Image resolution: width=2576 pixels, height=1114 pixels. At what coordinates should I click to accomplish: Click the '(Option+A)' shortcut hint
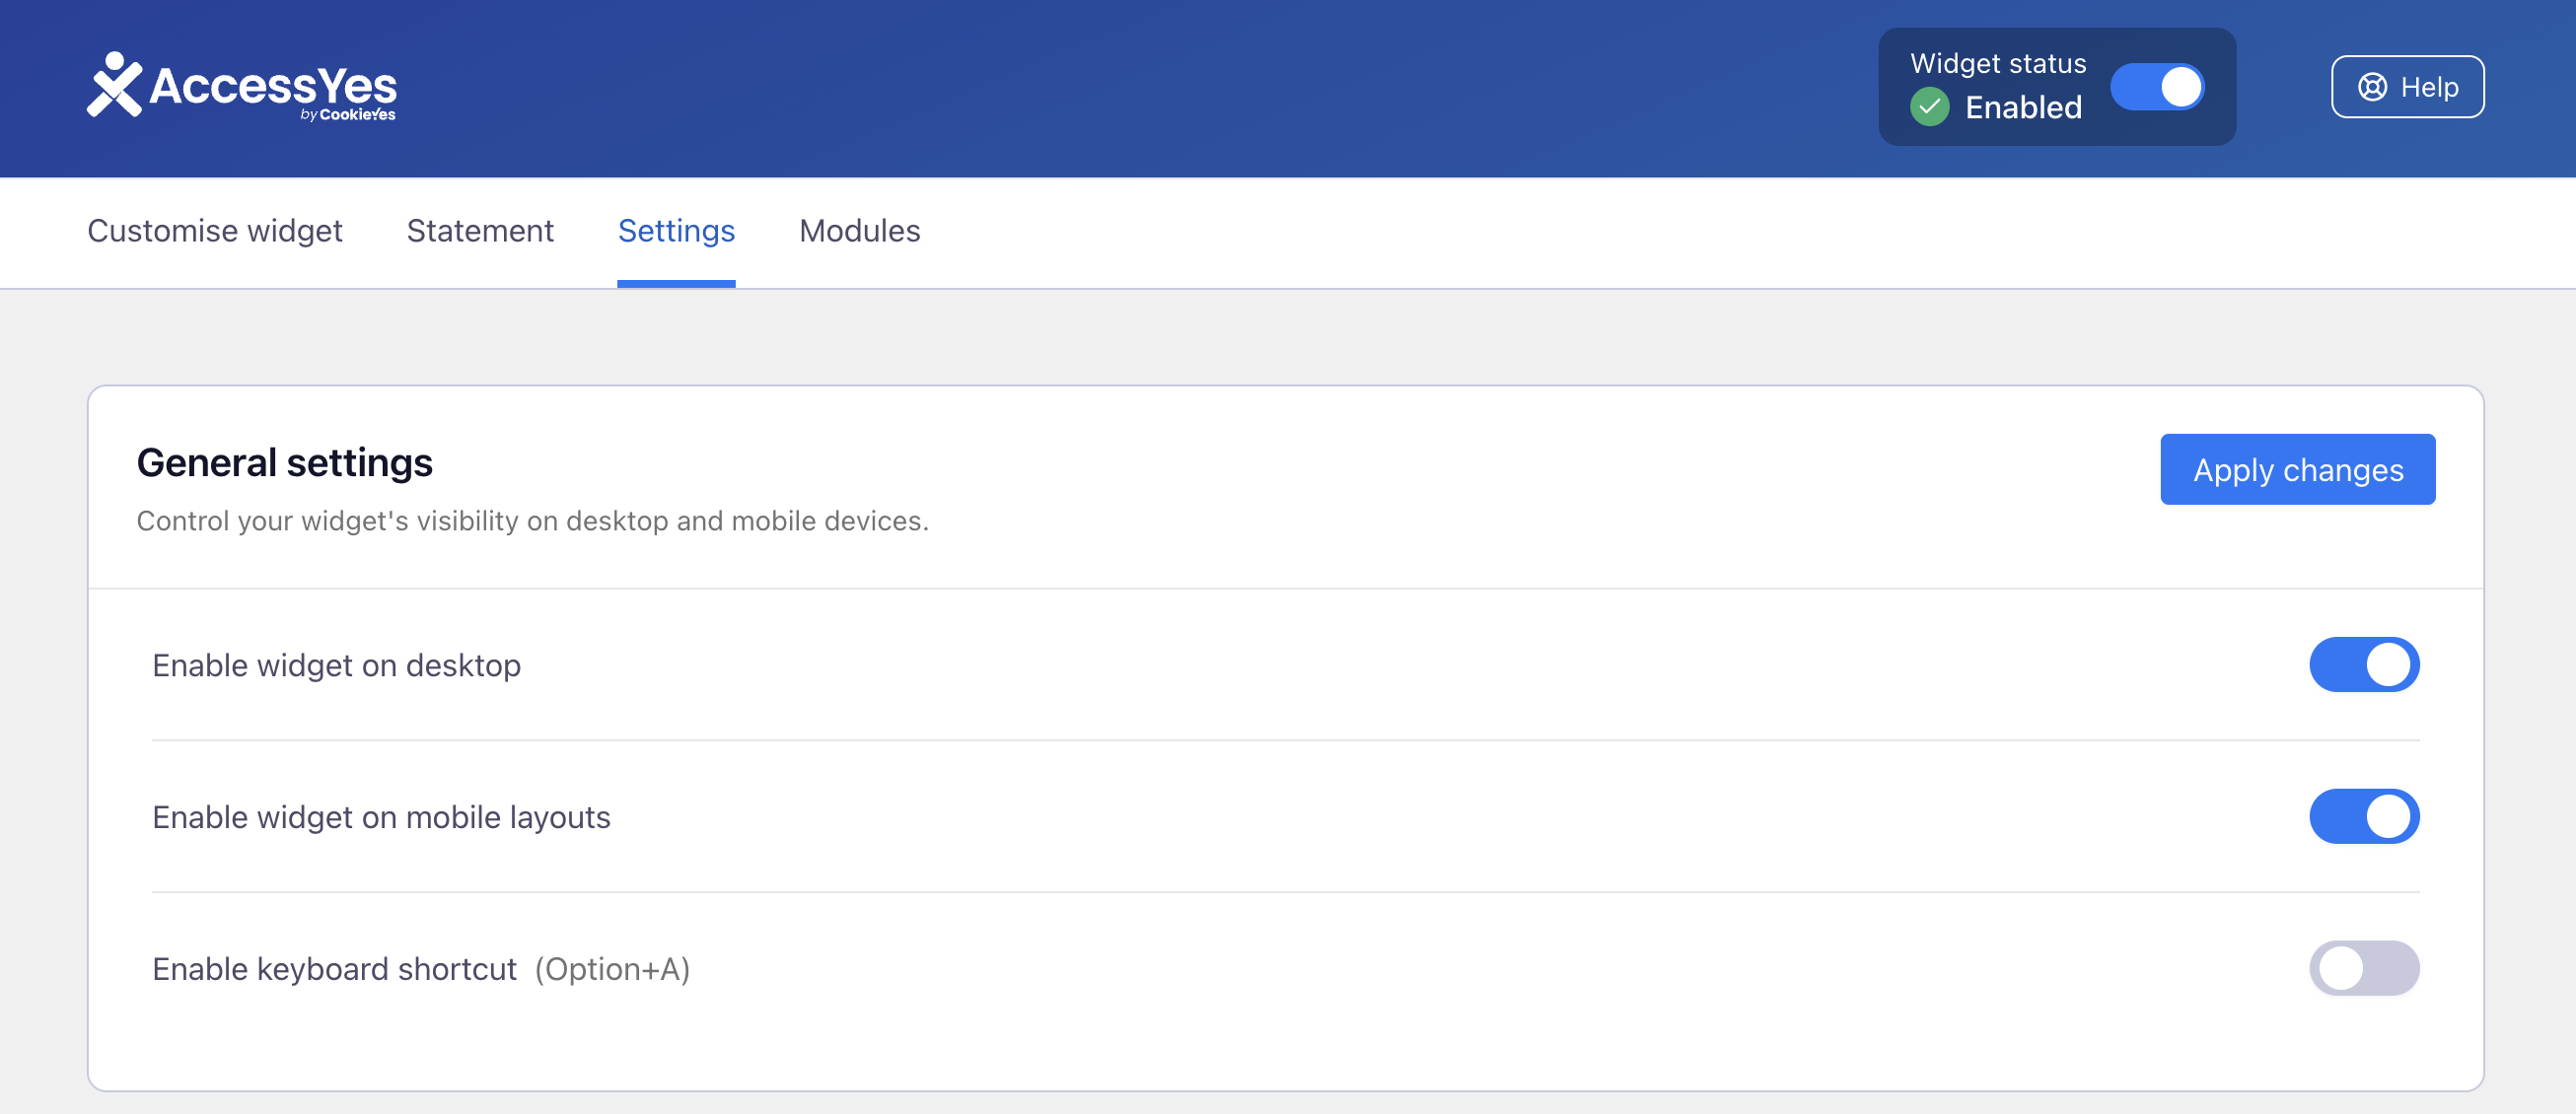tap(612, 969)
